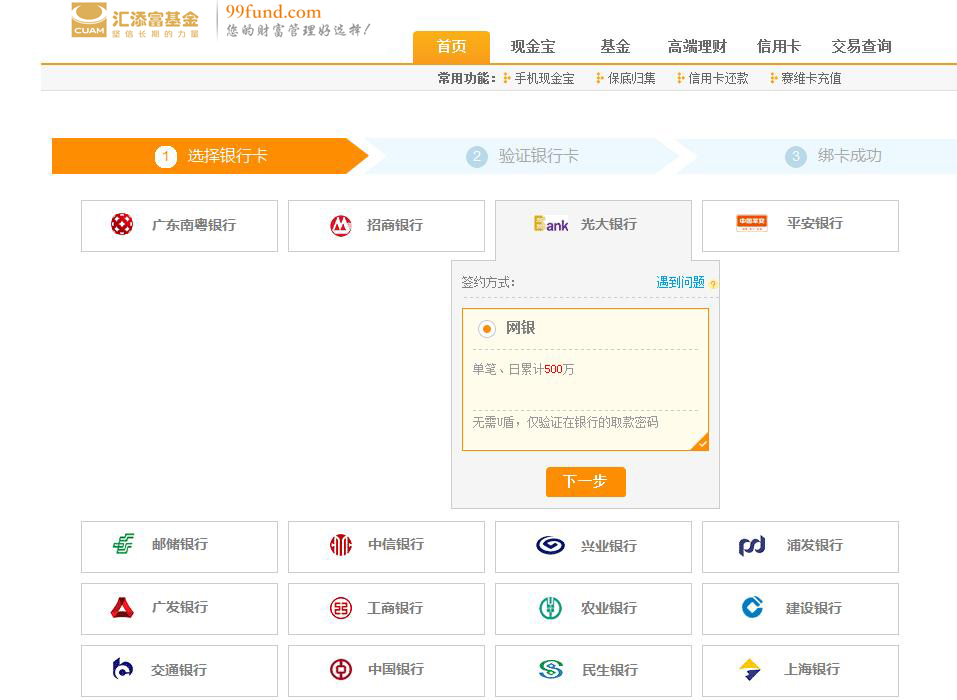
Task: Open the 遇到问题 link
Action: pyautogui.click(x=680, y=283)
